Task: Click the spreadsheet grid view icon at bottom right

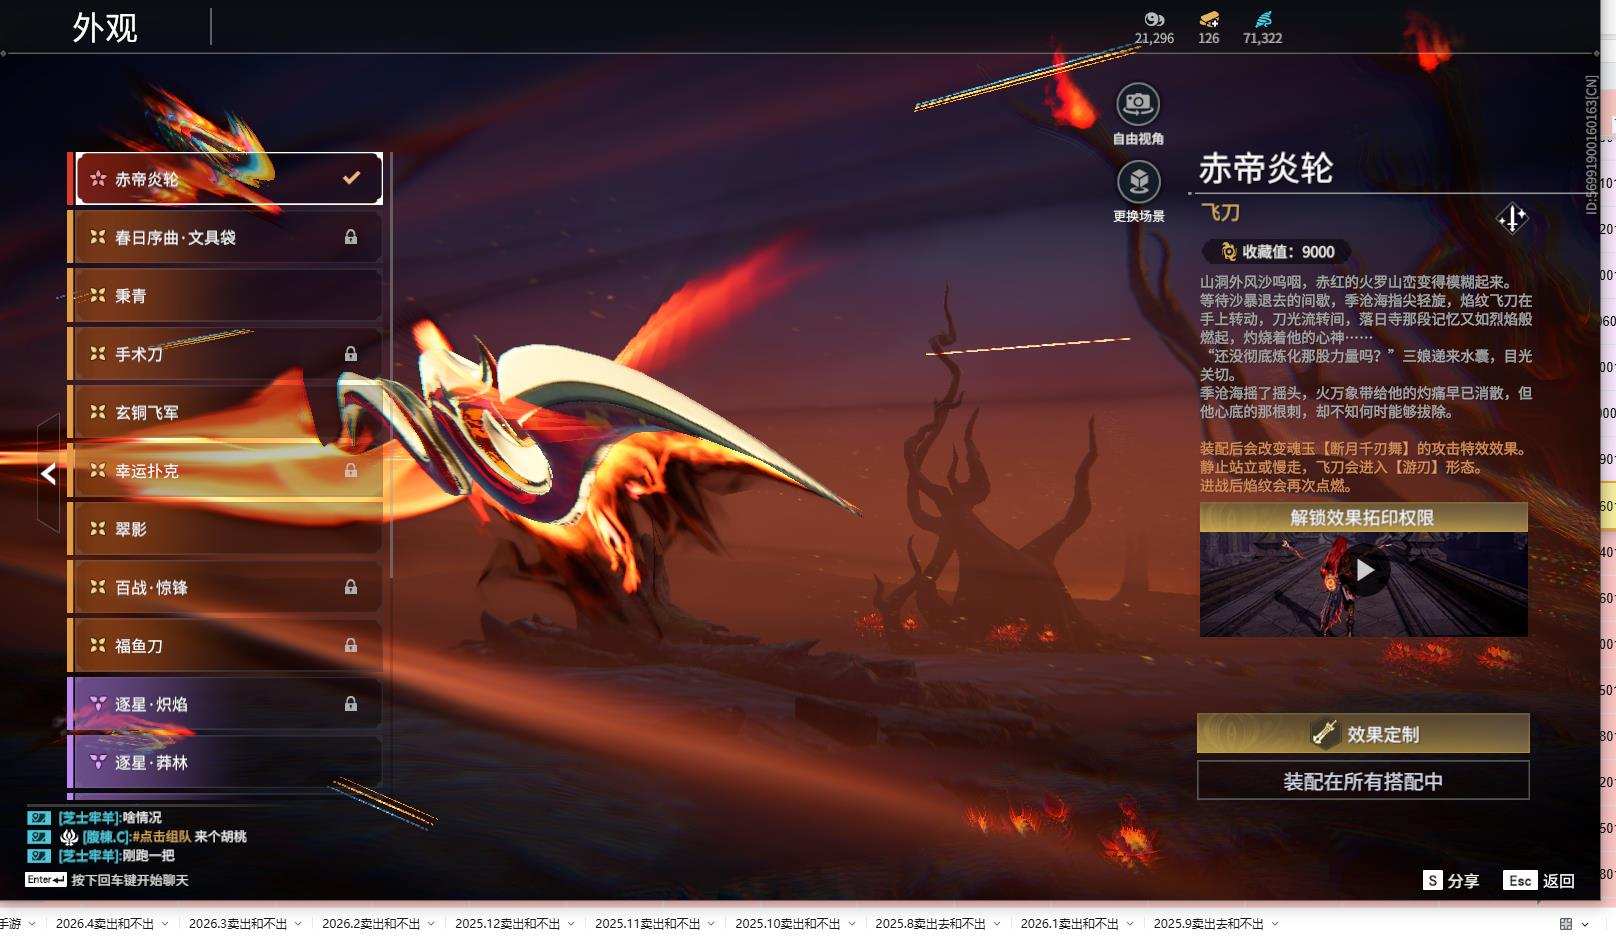Action: (1566, 924)
